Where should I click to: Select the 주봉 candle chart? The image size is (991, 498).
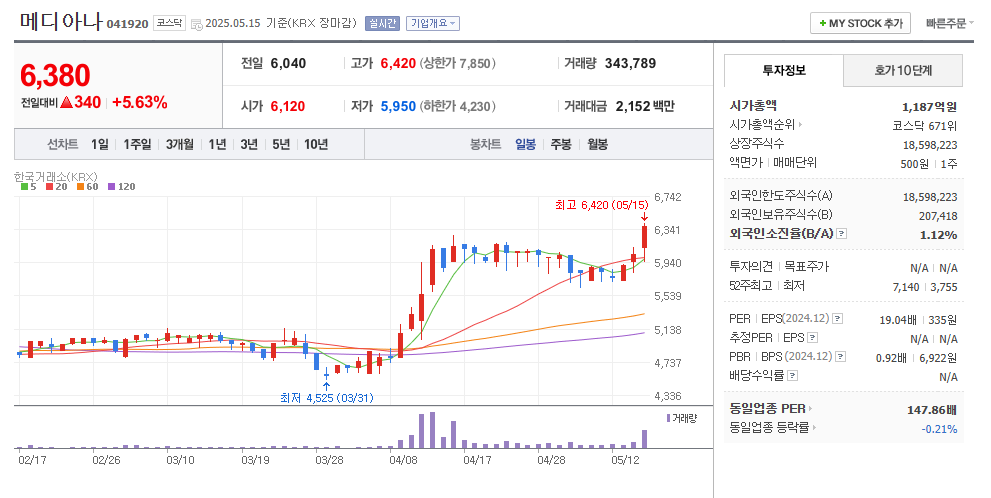(561, 145)
